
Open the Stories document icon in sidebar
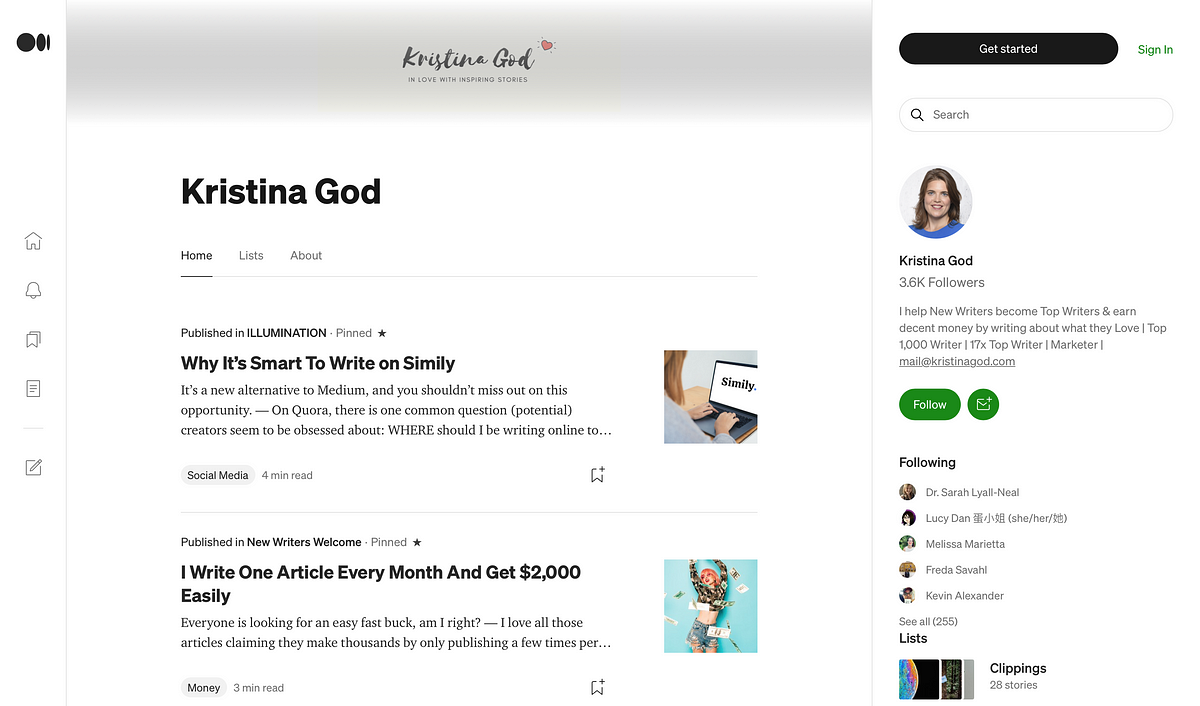click(x=33, y=388)
